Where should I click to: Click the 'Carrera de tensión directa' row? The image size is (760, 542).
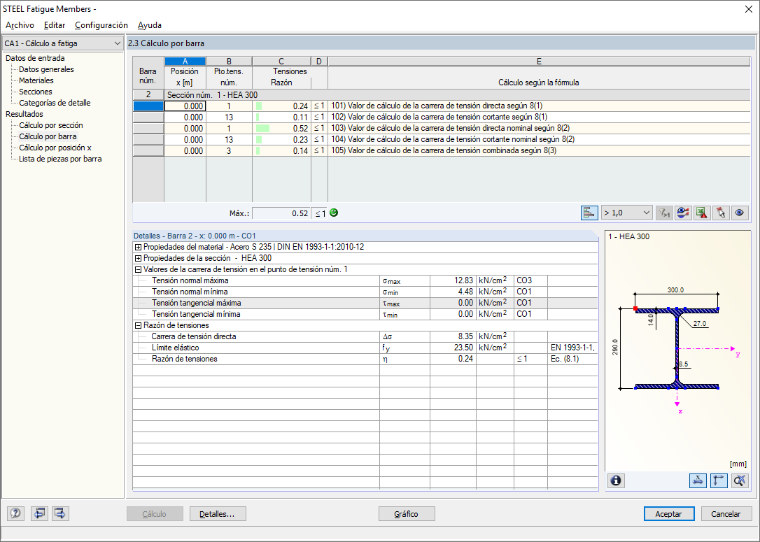(x=365, y=336)
